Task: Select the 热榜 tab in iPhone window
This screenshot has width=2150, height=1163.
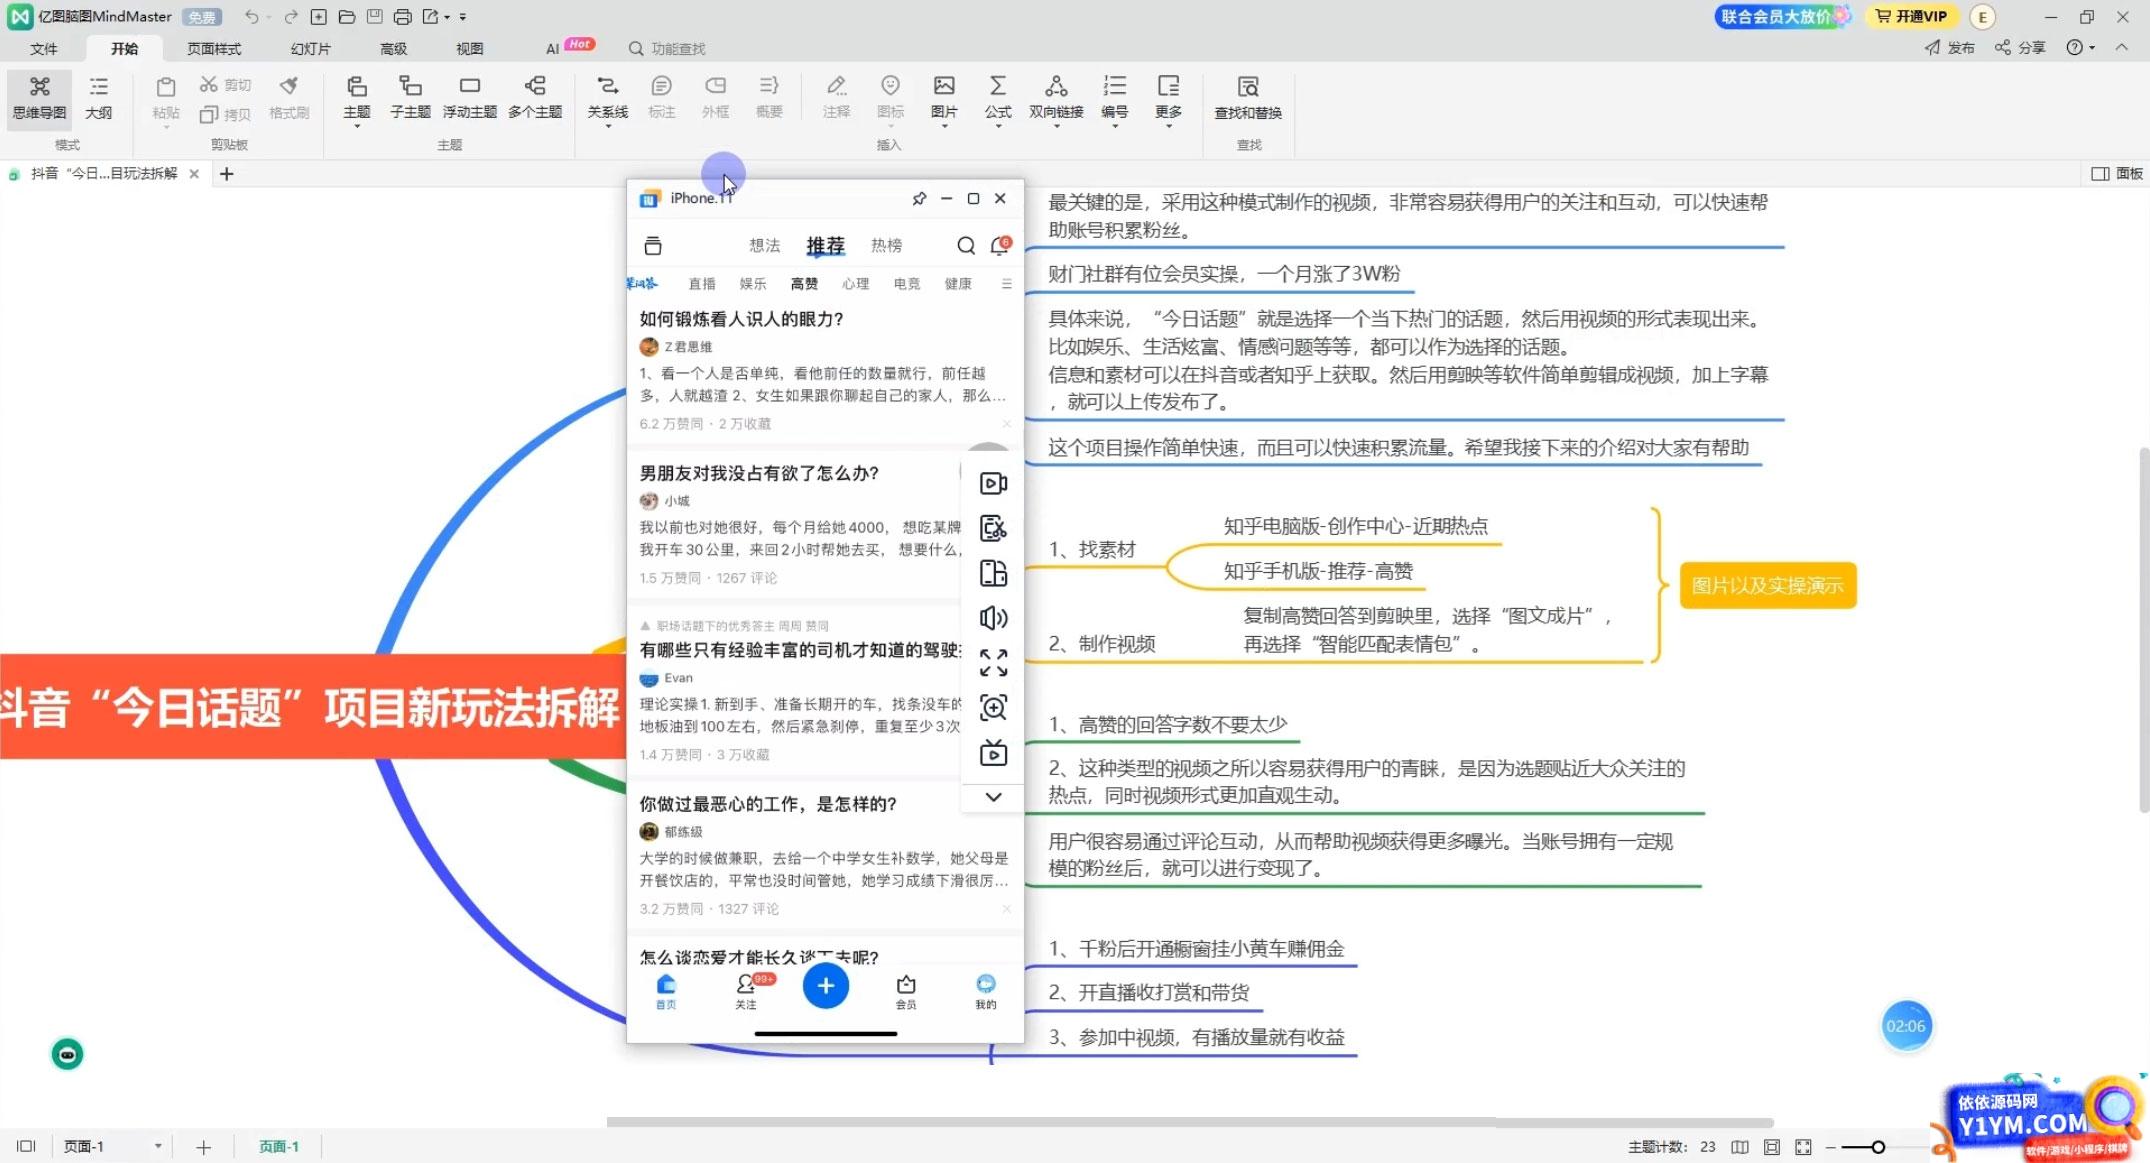Action: pyautogui.click(x=886, y=246)
